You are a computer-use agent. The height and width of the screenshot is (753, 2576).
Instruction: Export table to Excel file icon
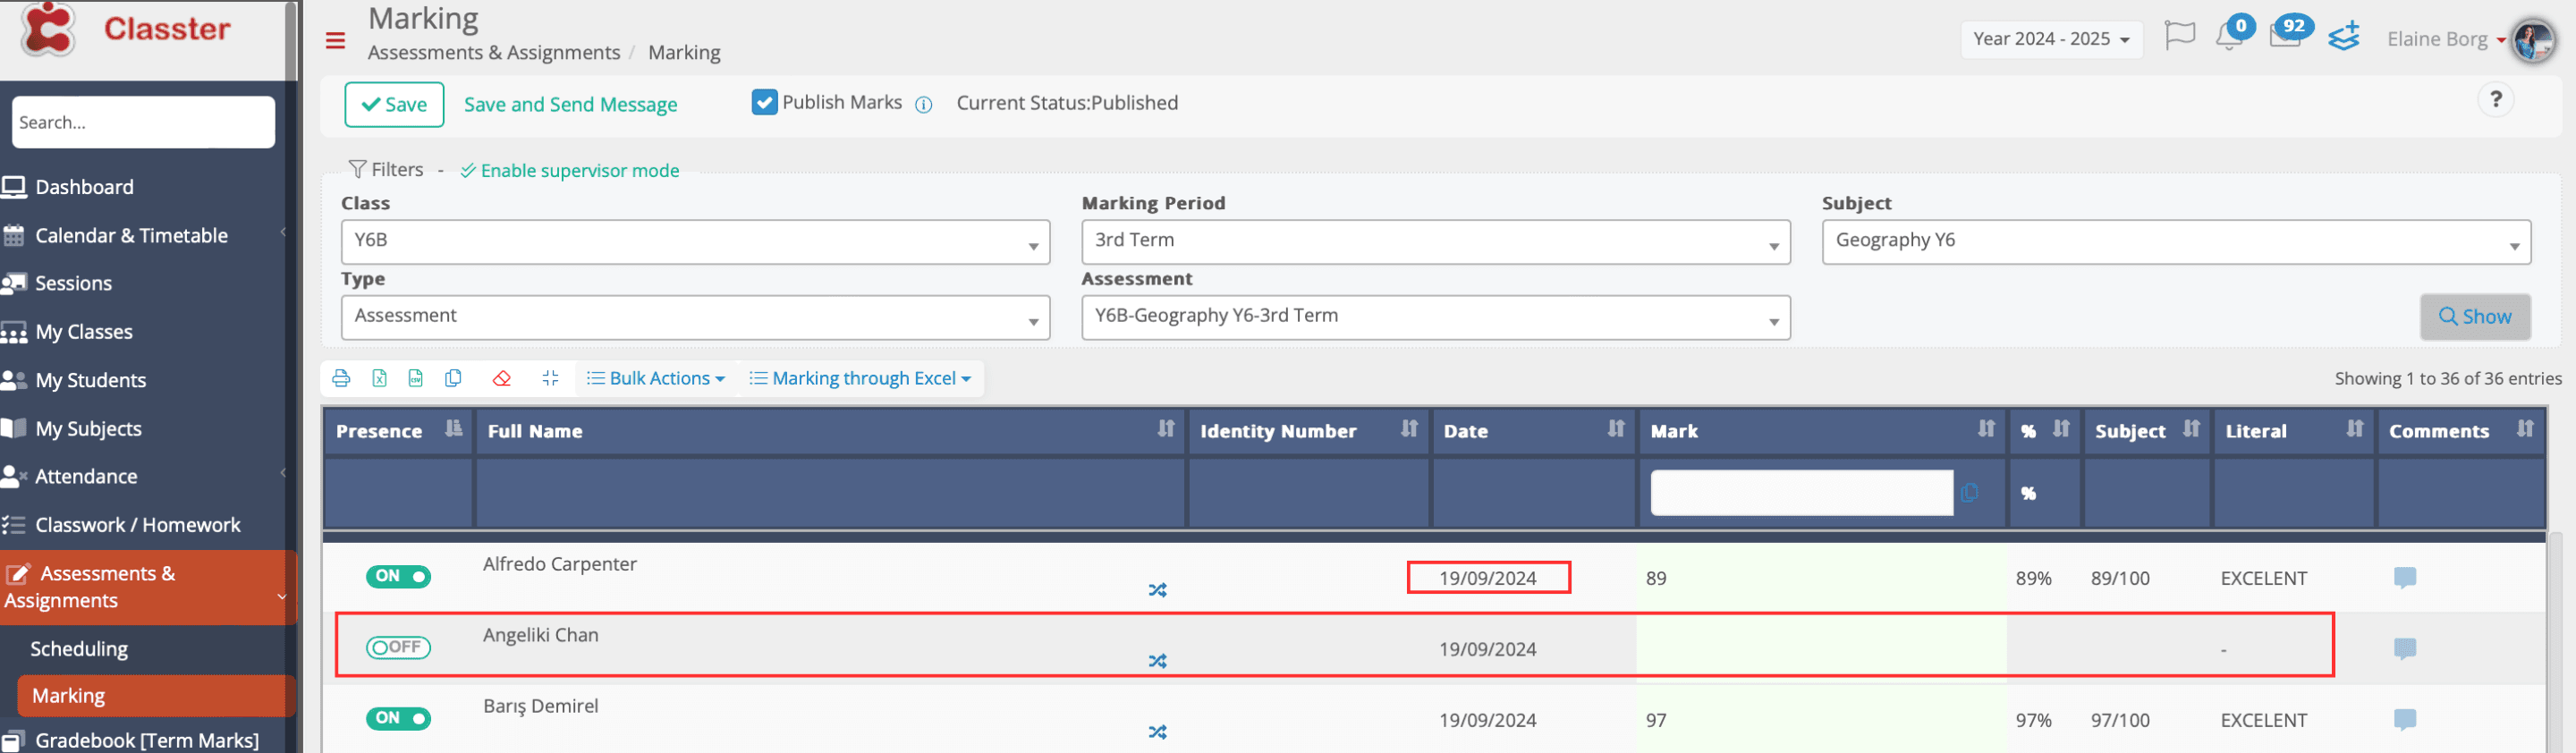coord(380,378)
